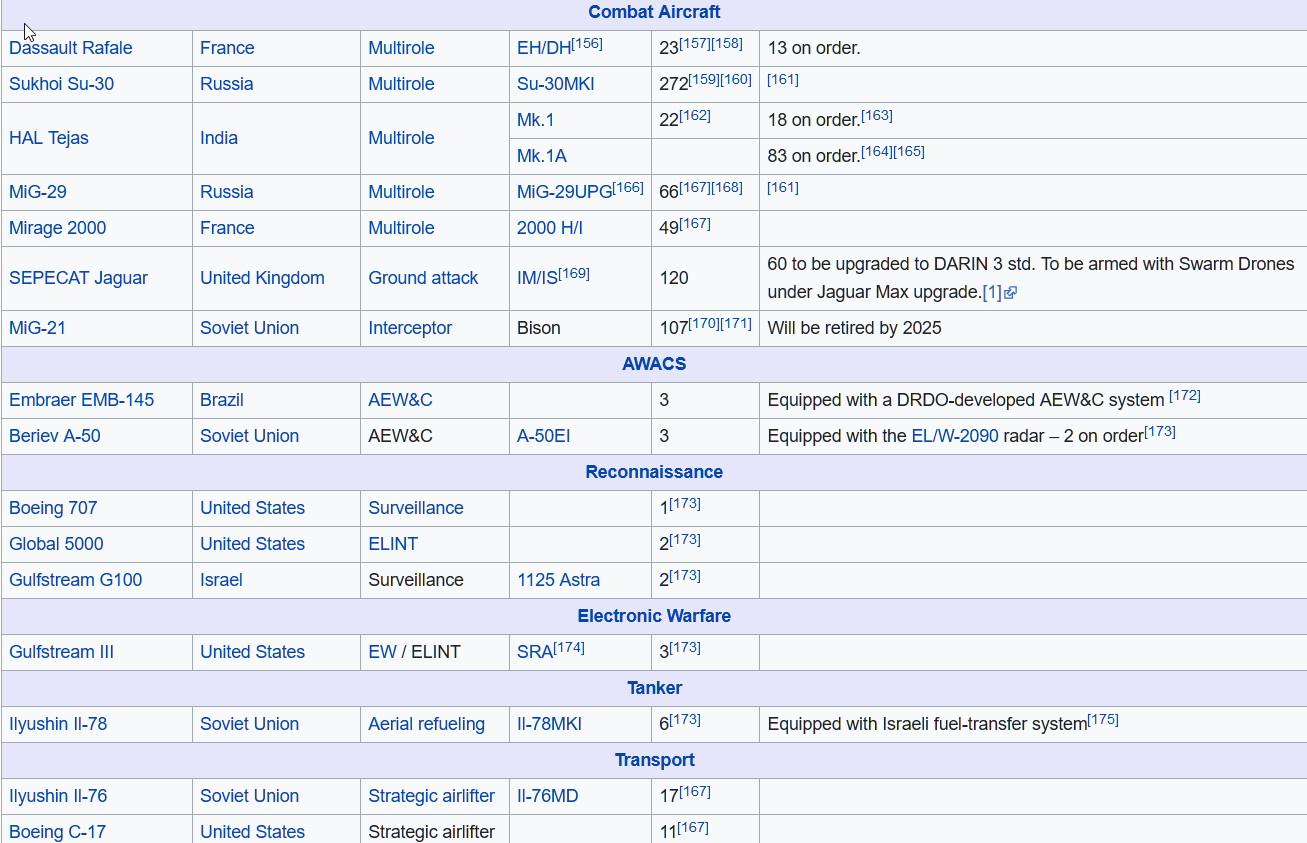Open the MiG-21 link
The image size is (1307, 843).
coord(38,328)
